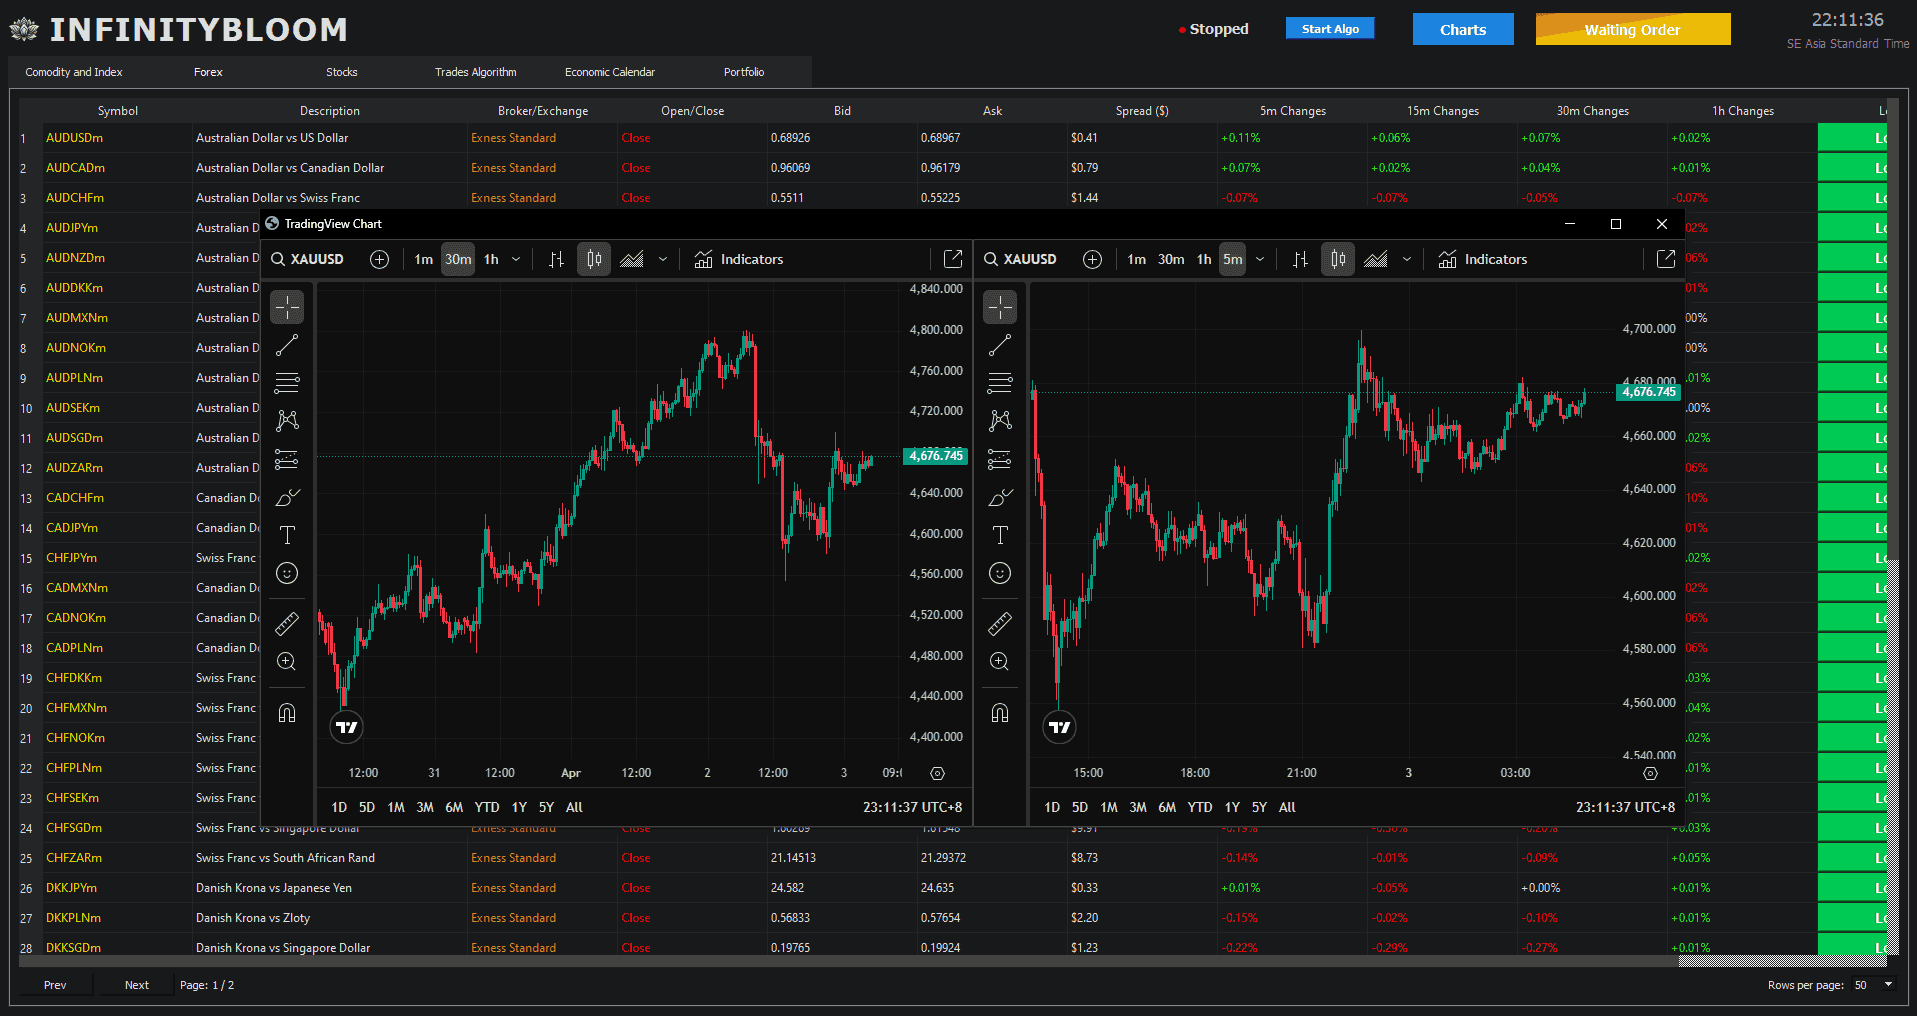Expand the interval dropdown in left chart
The width and height of the screenshot is (1917, 1016).
516,259
